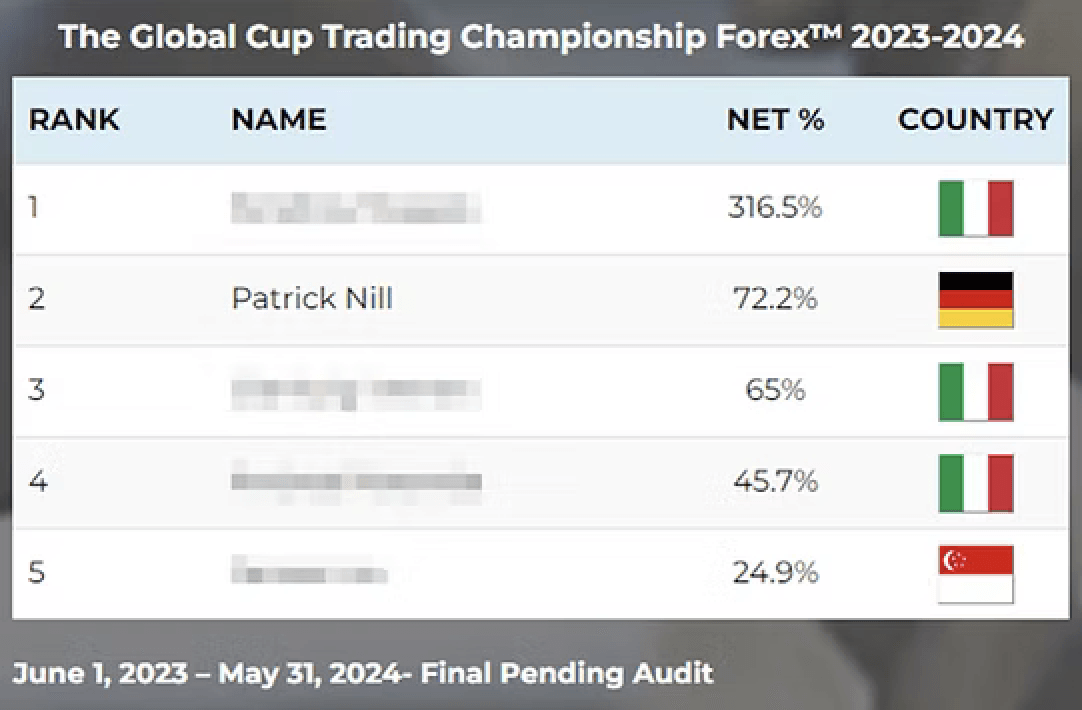Screen dimensions: 1082x710
Task: Click the Italian flag in rank 1 row
Action: click(x=975, y=208)
